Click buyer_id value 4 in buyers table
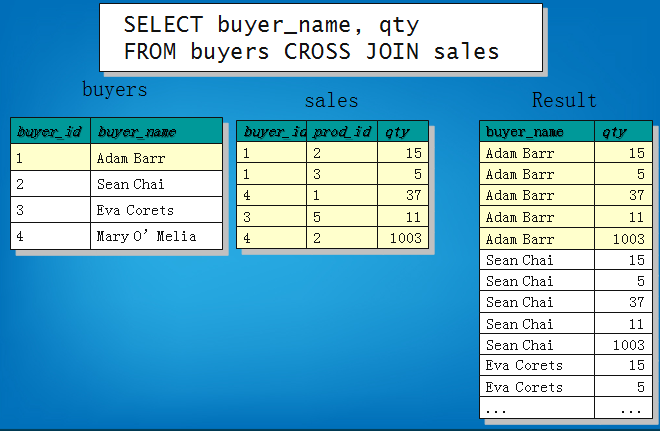 click(x=50, y=237)
